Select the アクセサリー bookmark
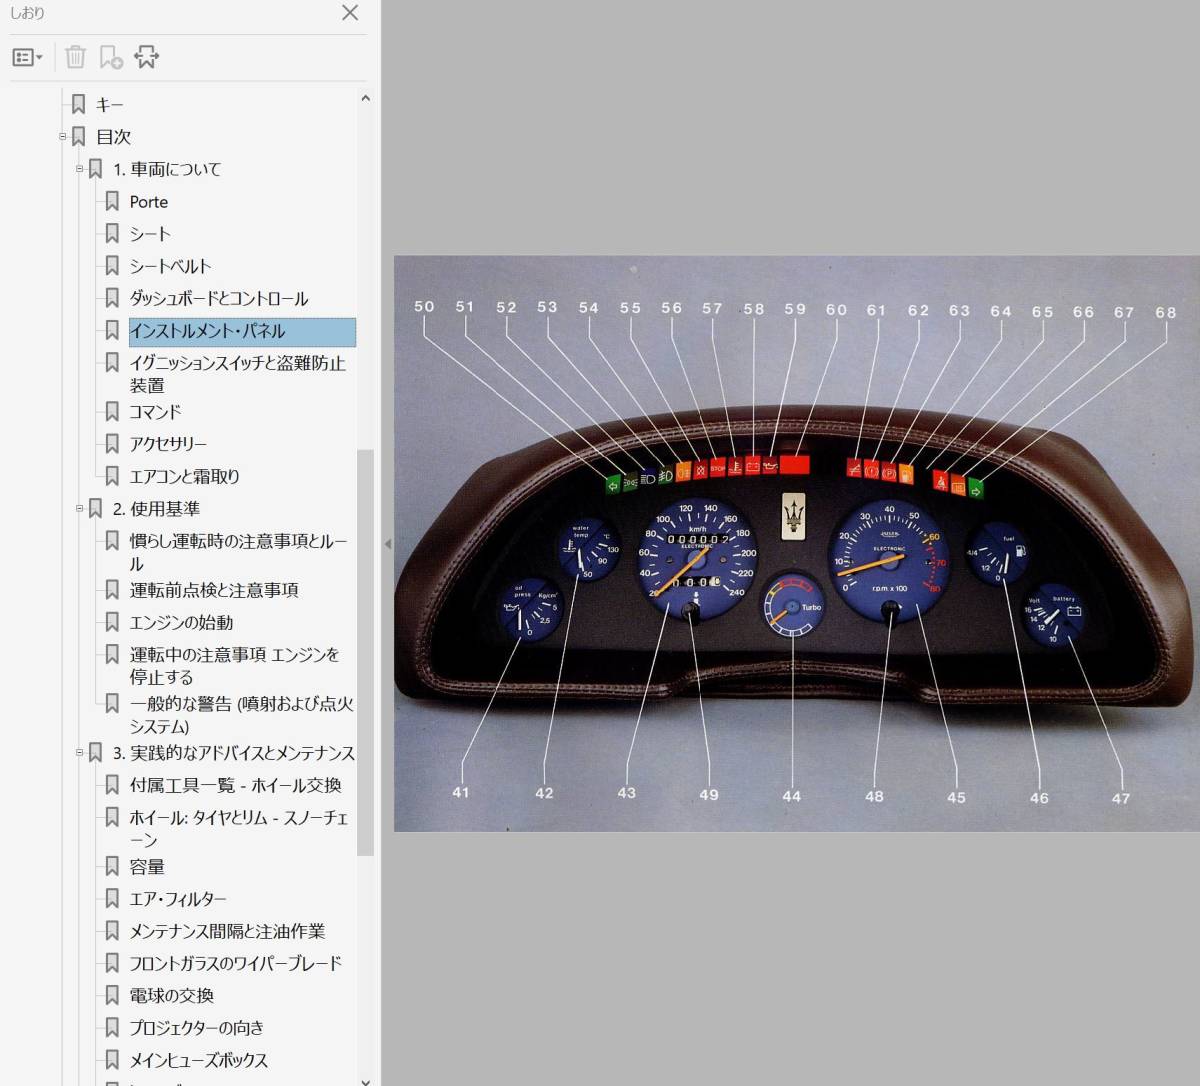The width and height of the screenshot is (1200, 1086). (x=168, y=444)
